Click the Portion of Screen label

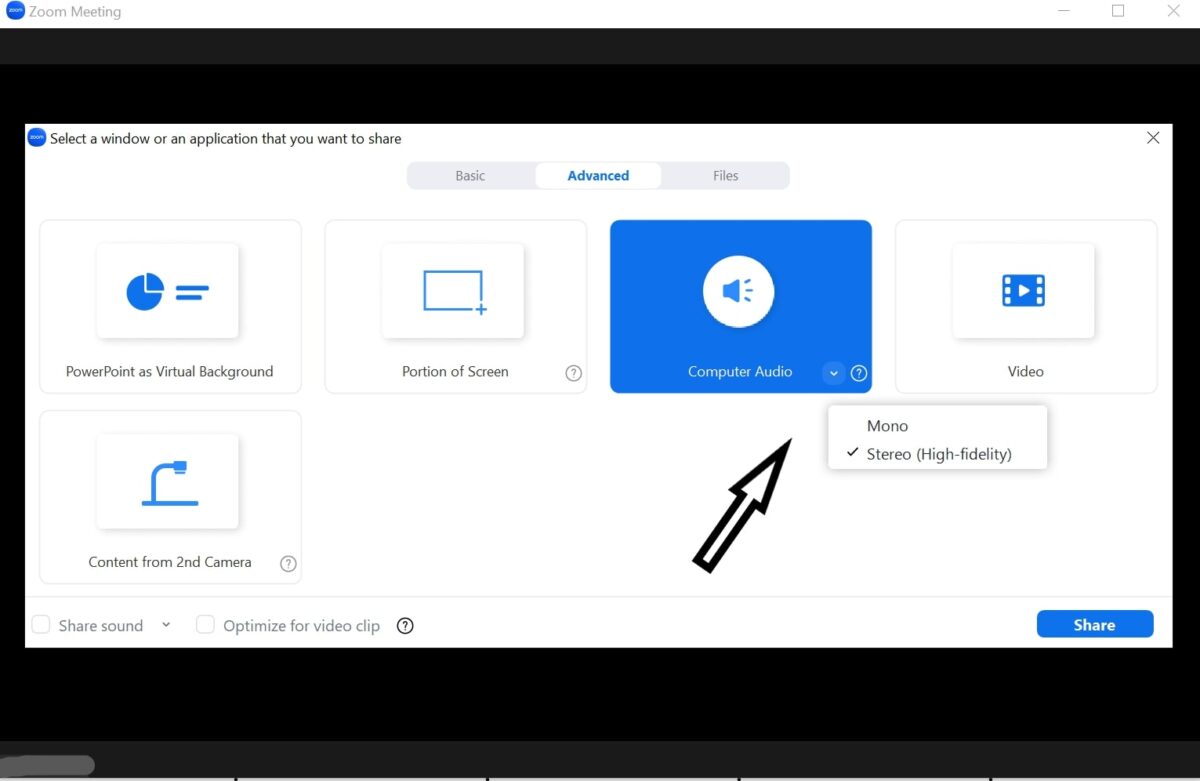click(455, 372)
